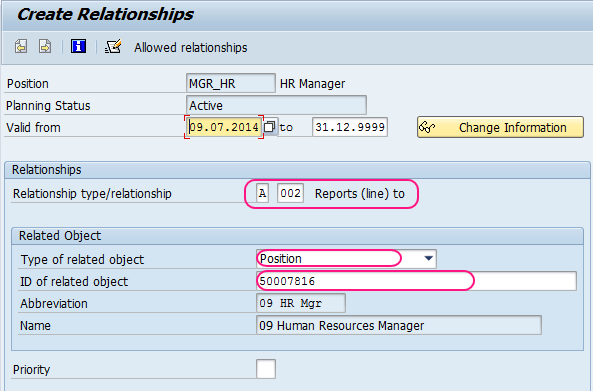The image size is (593, 391).
Task: Open the Valid from date picker icon
Action: click(270, 127)
